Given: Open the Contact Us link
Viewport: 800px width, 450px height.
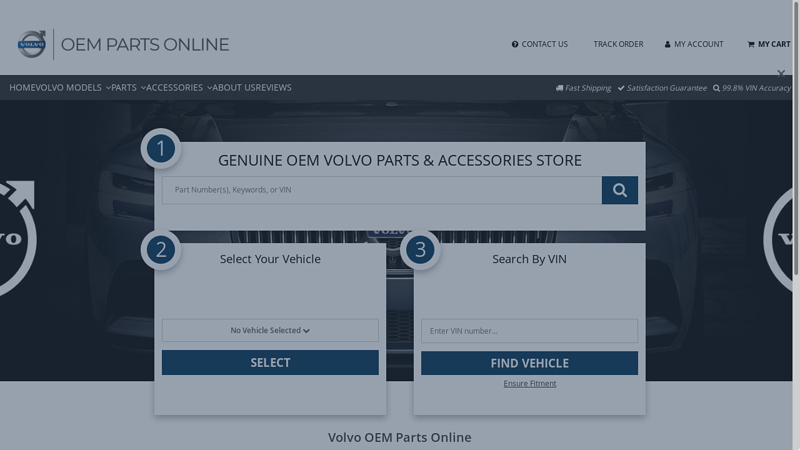Looking at the screenshot, I should [x=540, y=44].
